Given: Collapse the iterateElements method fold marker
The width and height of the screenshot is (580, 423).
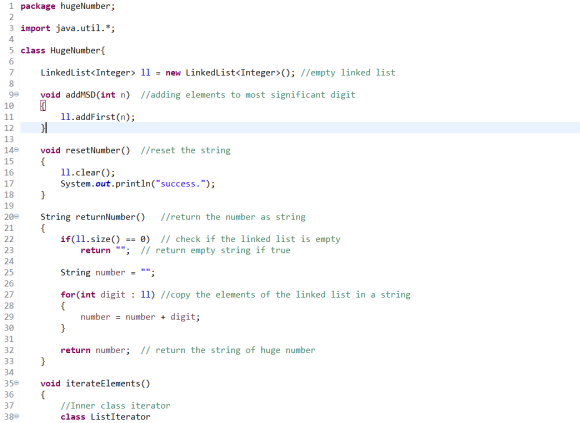Looking at the screenshot, I should [x=16, y=383].
